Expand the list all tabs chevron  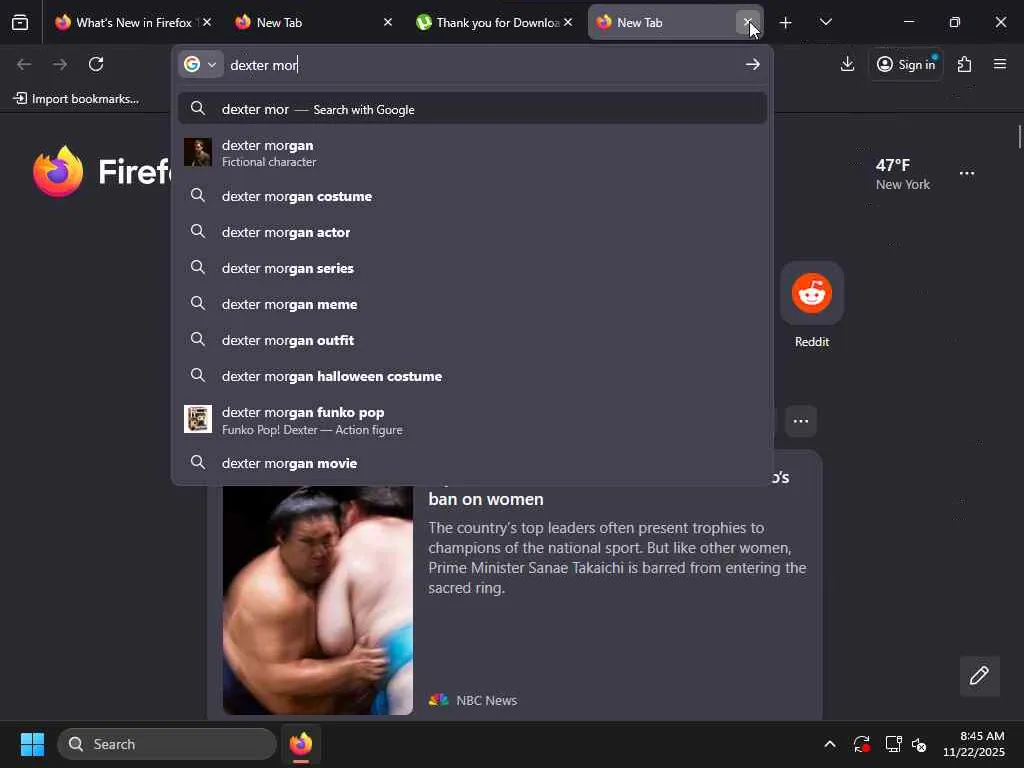pyautogui.click(x=825, y=22)
